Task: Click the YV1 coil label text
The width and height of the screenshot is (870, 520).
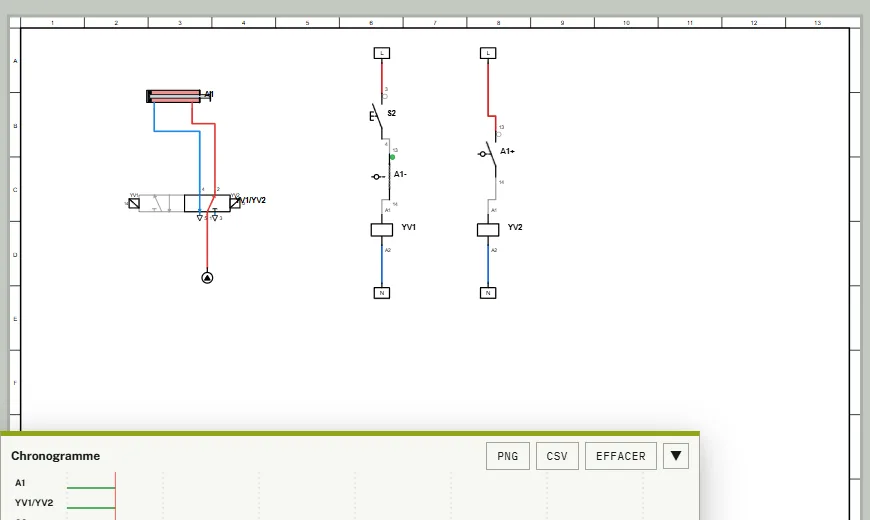Action: (408, 227)
